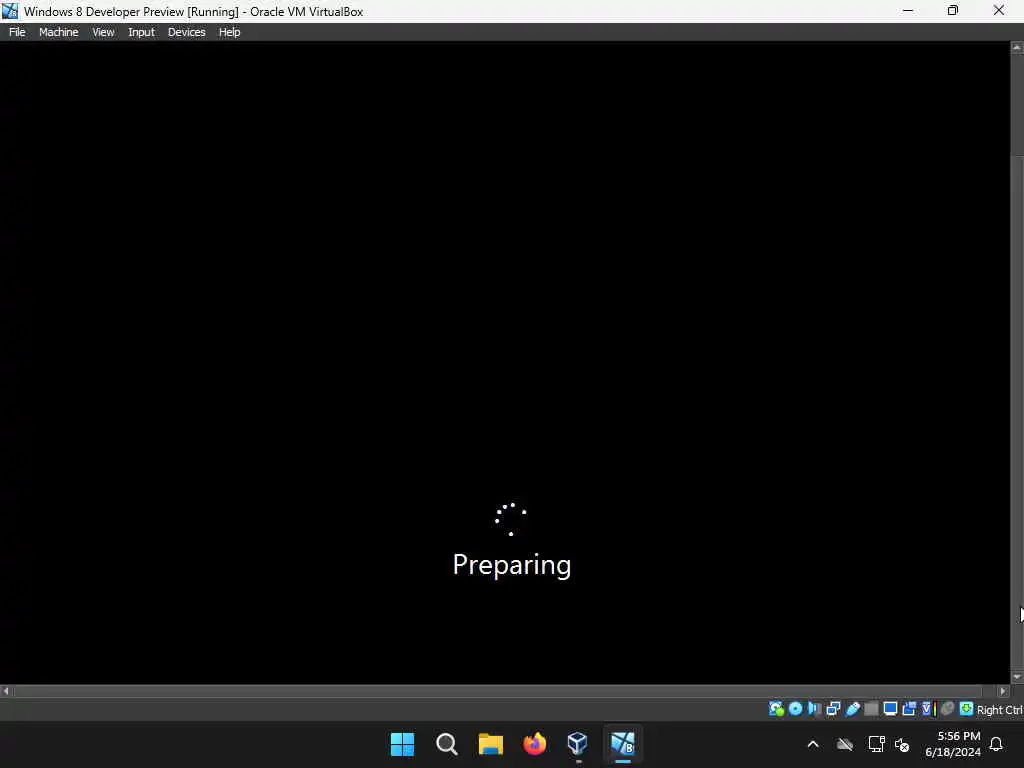Click the recording status icon
The width and height of the screenshot is (1024, 768).
(909, 709)
